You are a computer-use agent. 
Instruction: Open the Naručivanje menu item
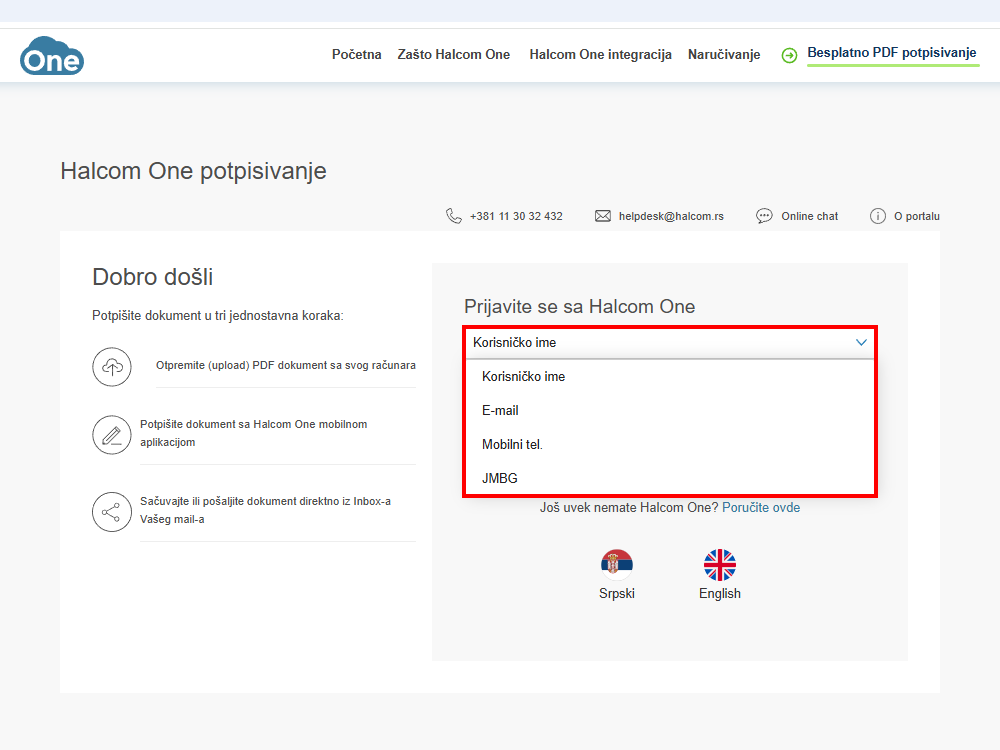point(724,55)
